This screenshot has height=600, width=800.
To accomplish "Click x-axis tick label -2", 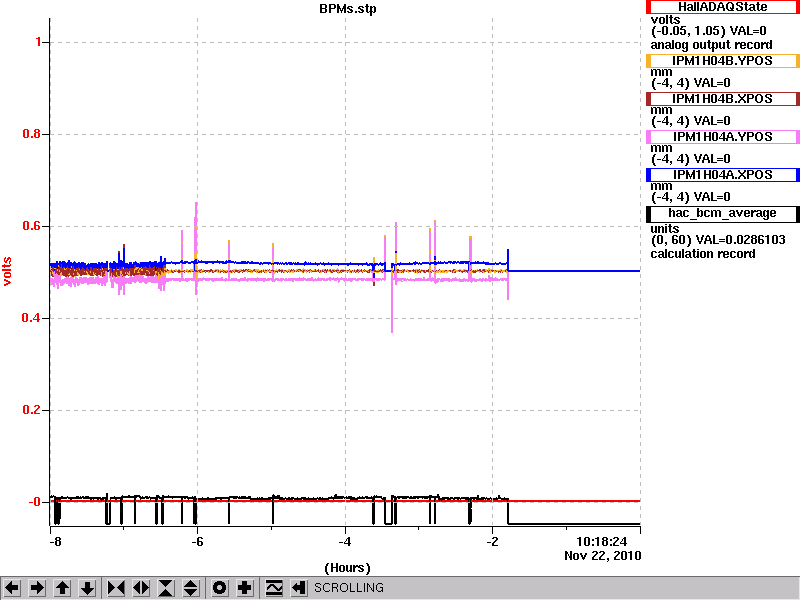I will (x=492, y=542).
